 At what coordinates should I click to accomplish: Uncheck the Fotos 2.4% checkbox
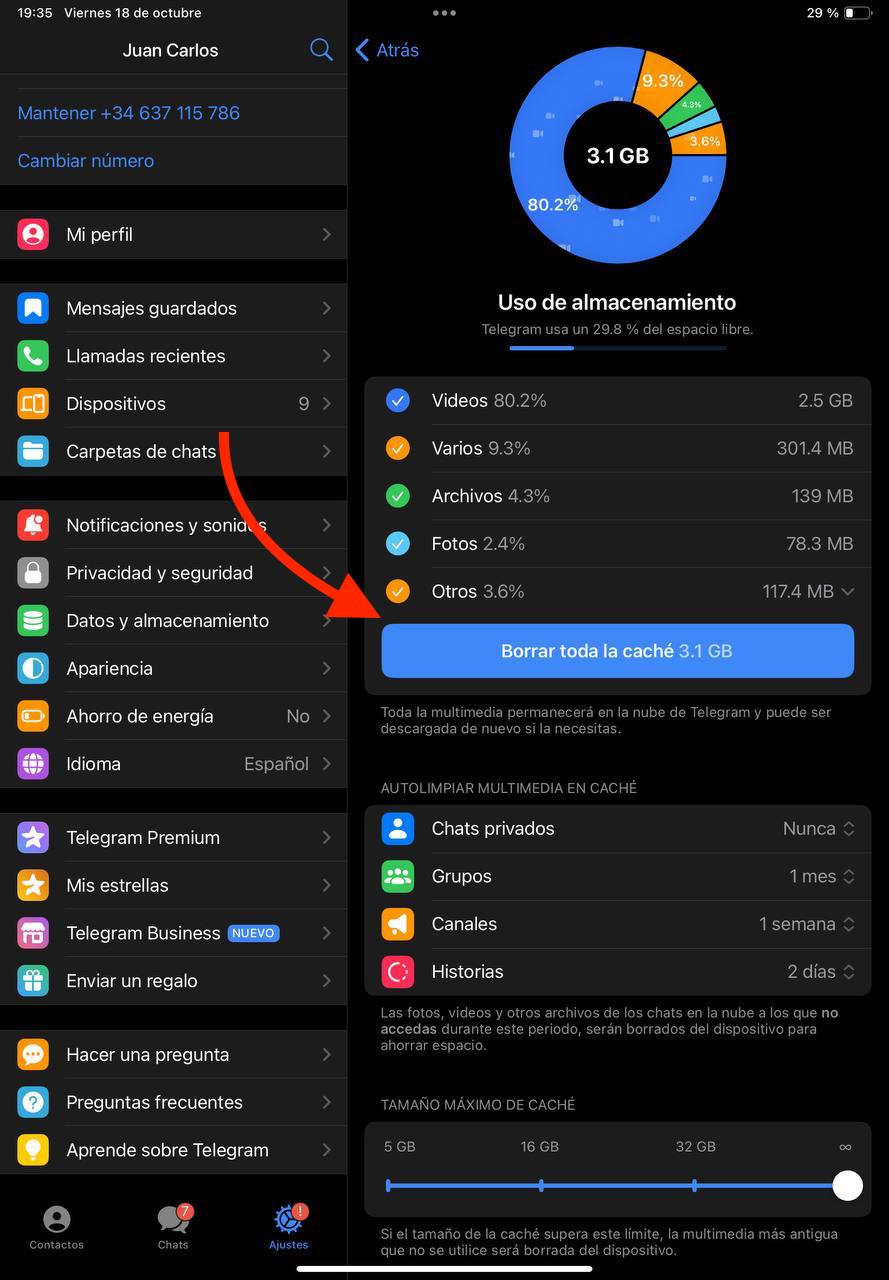398,544
